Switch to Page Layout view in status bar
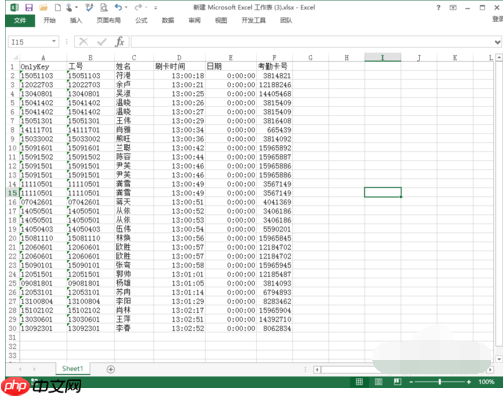503x396 pixels. [378, 382]
